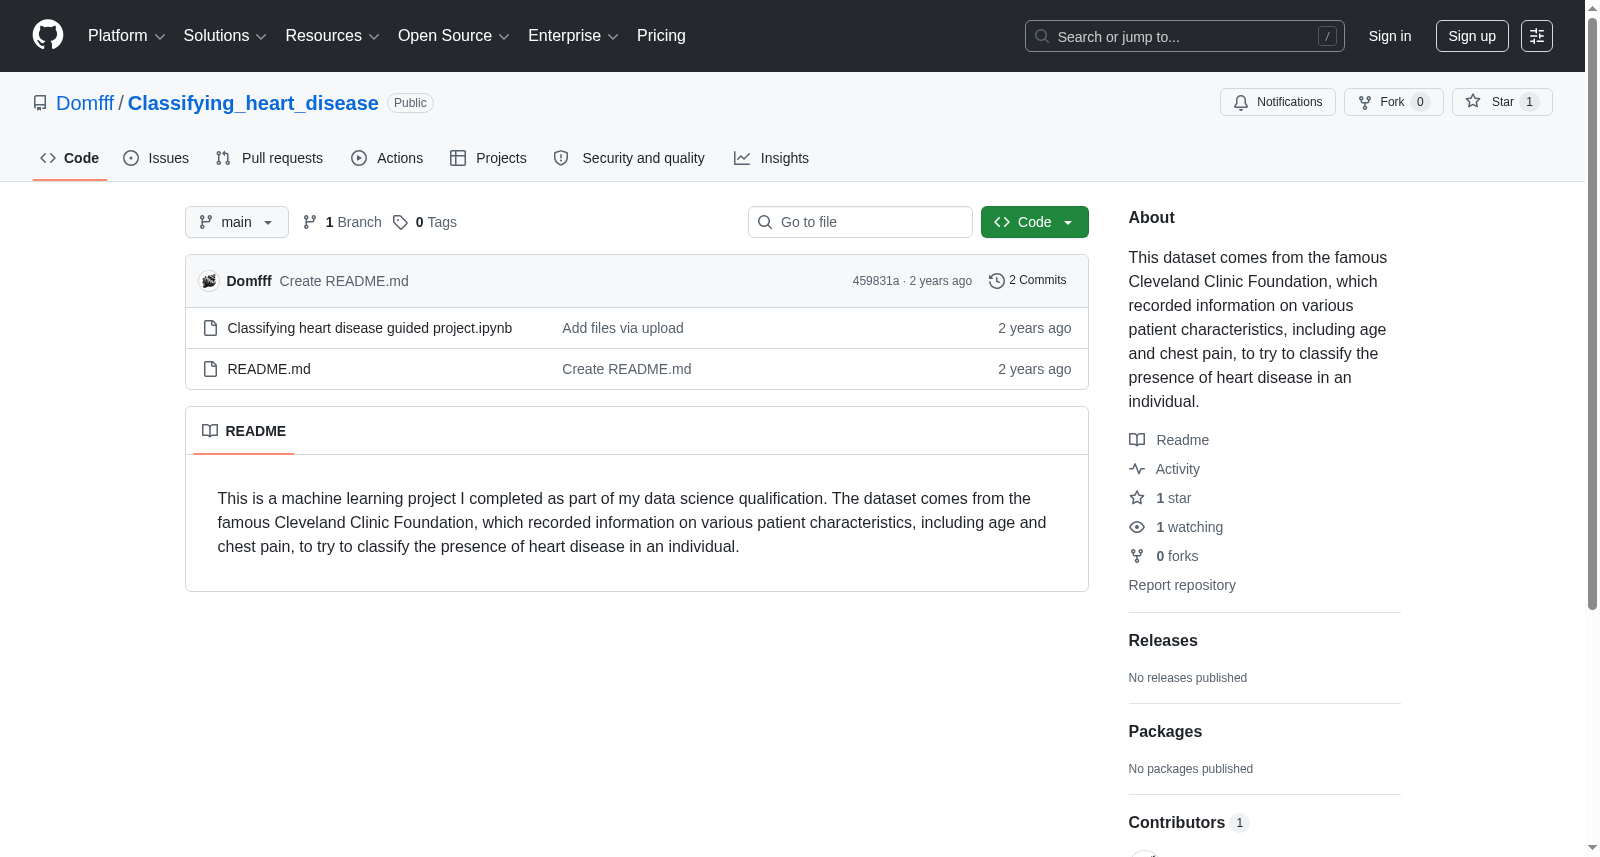
Task: Click the magnifier icon in Search or jump to
Action: pyautogui.click(x=1042, y=36)
